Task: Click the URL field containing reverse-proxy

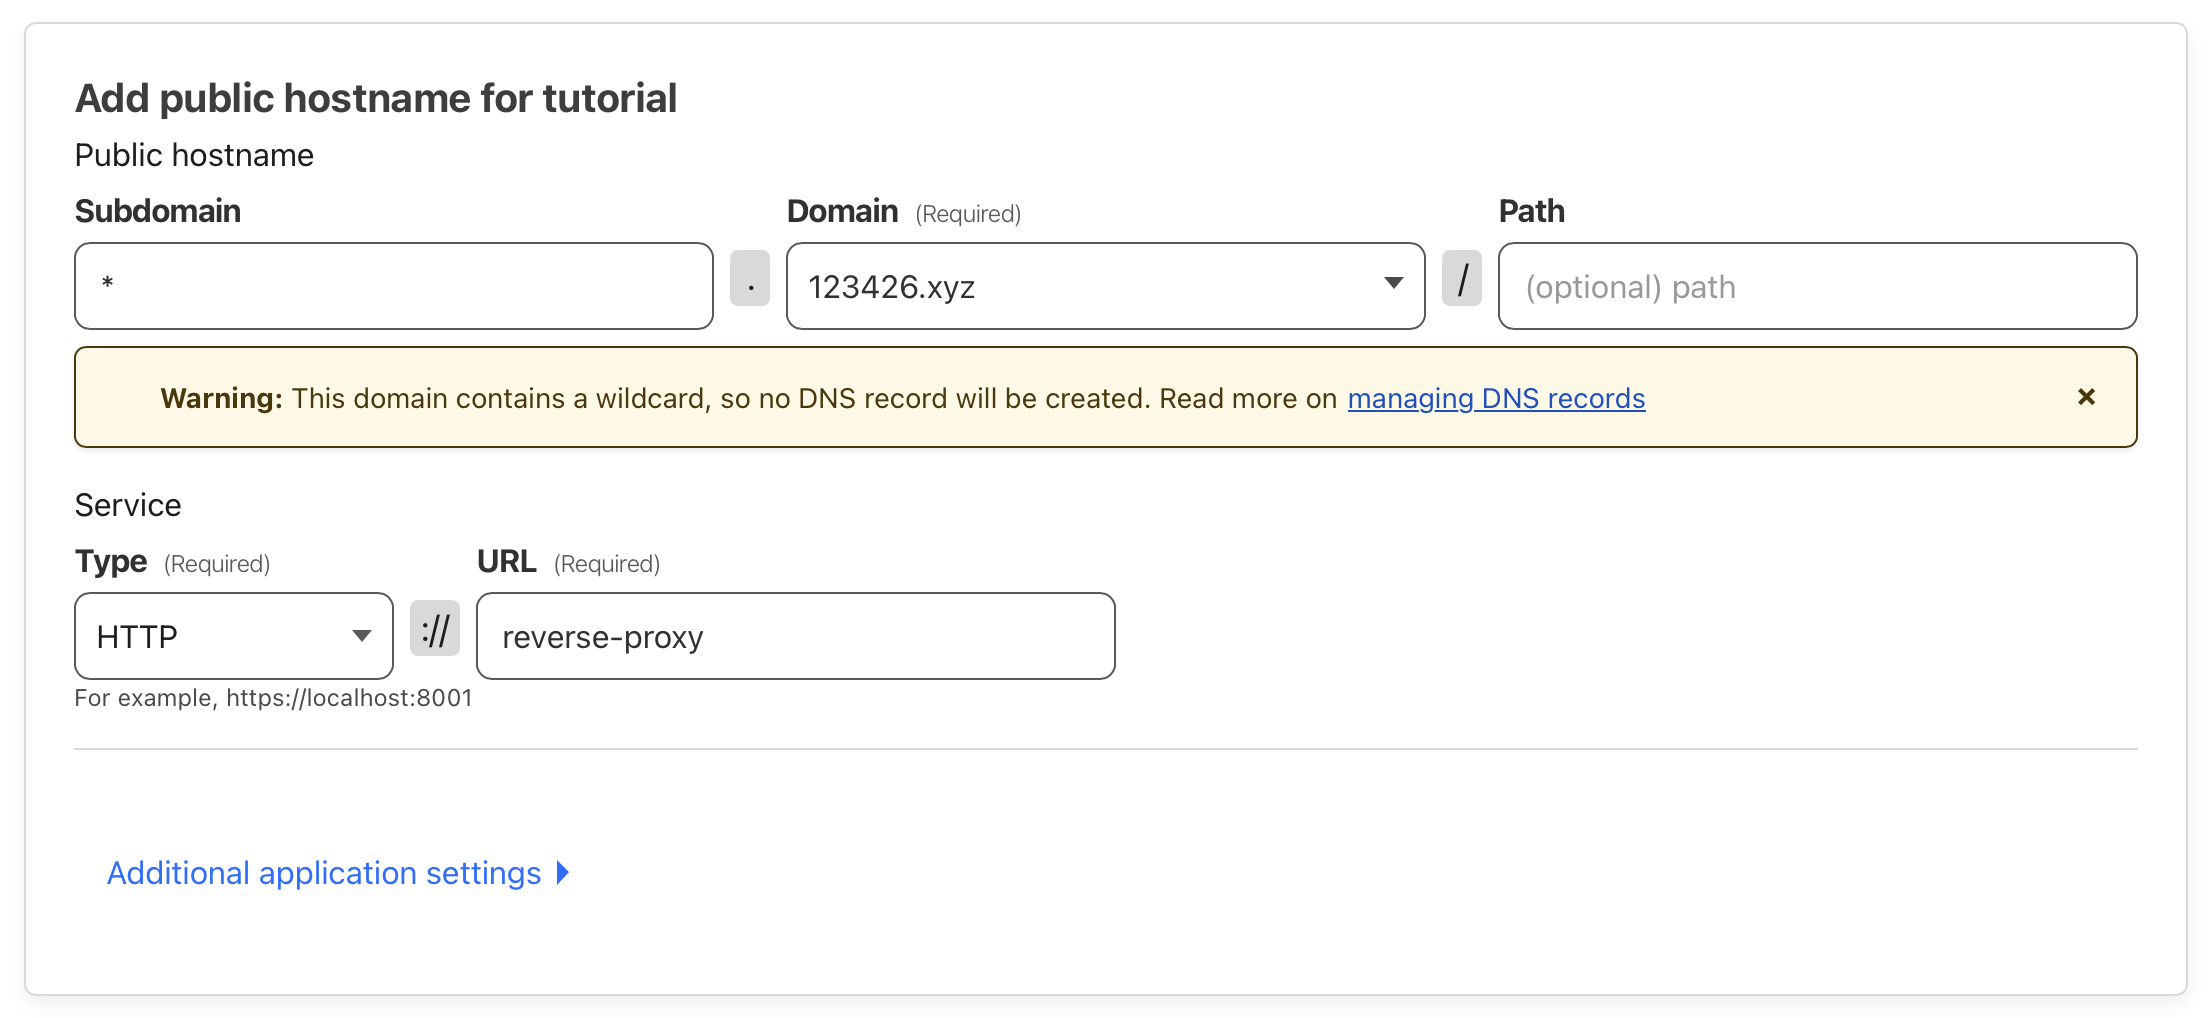Action: click(795, 636)
